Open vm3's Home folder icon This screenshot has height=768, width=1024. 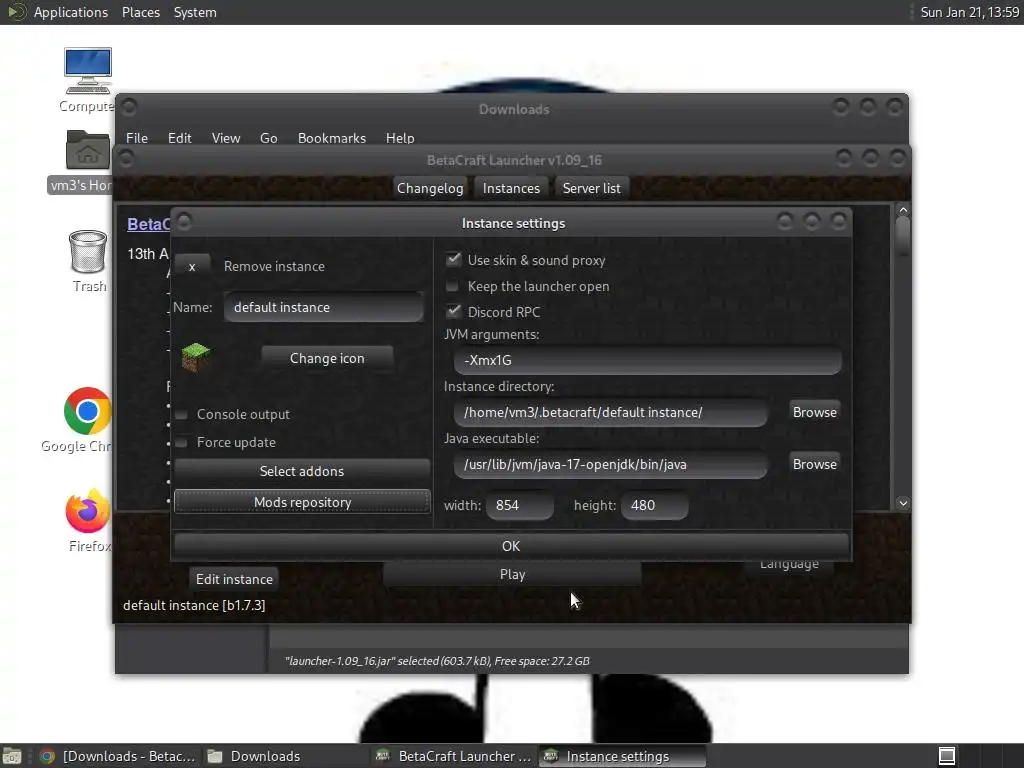click(x=88, y=150)
